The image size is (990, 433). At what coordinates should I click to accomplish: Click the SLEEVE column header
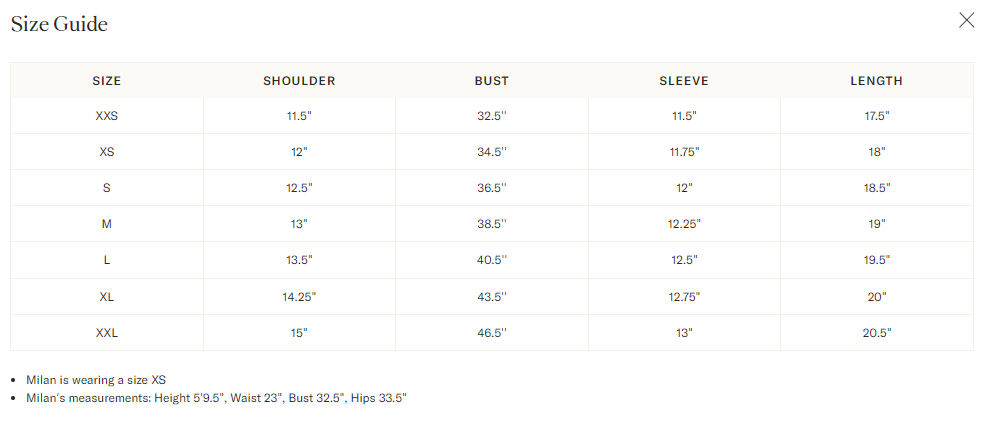684,81
